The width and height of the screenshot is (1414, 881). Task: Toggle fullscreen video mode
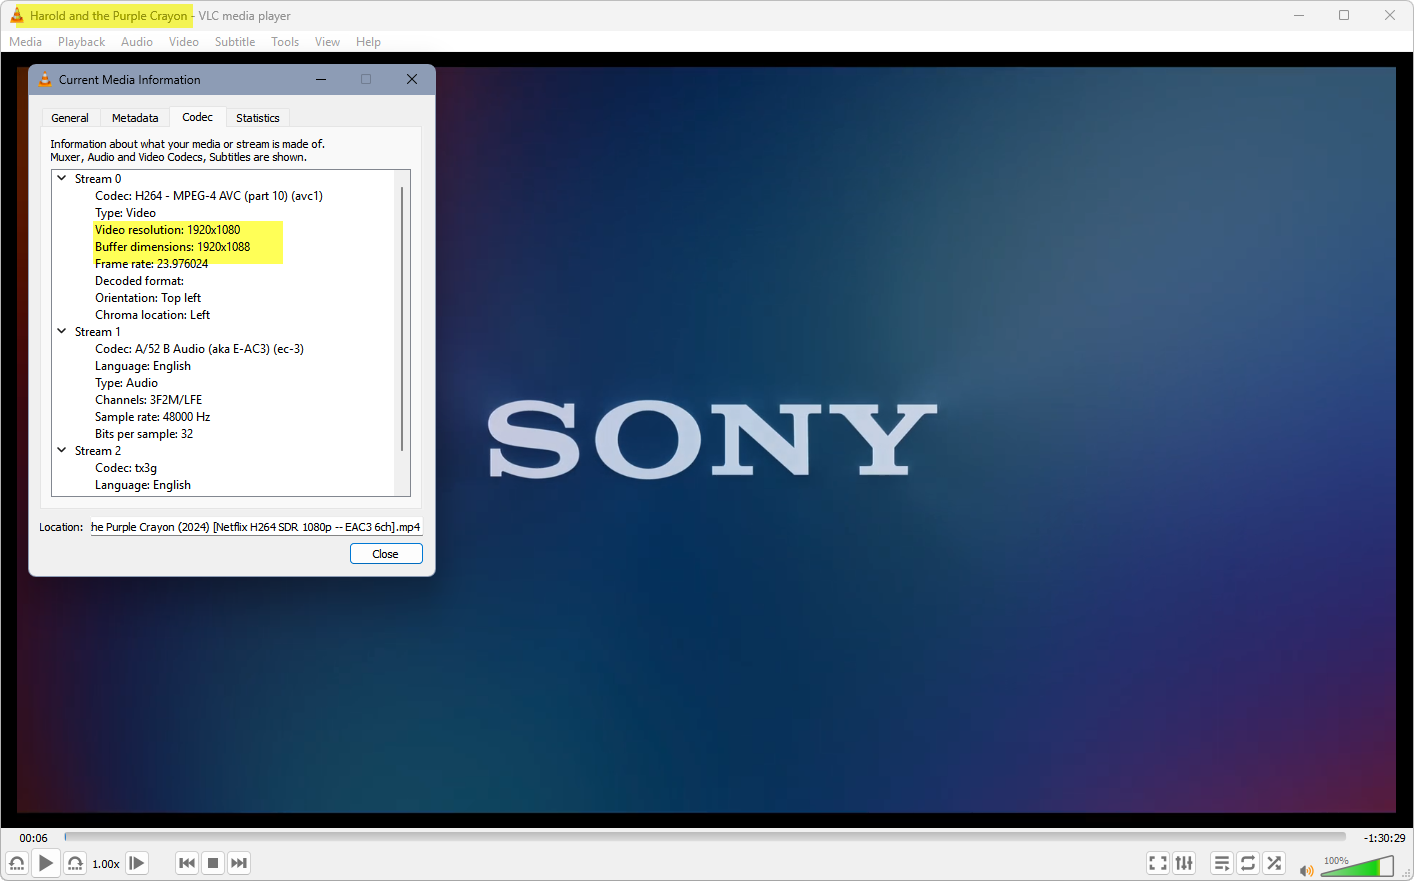[x=1158, y=863]
